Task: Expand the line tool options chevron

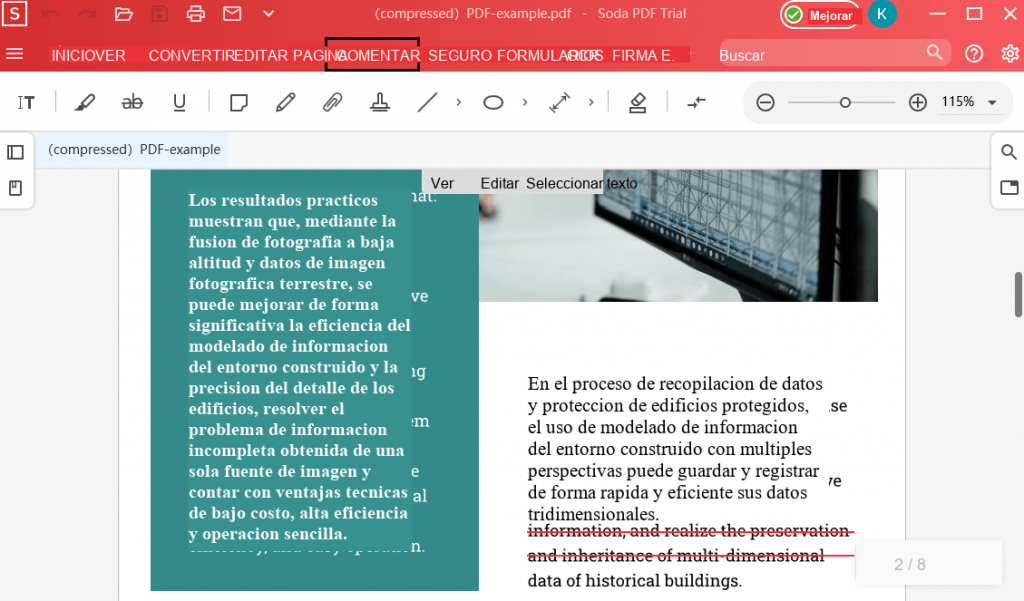Action: 458,103
